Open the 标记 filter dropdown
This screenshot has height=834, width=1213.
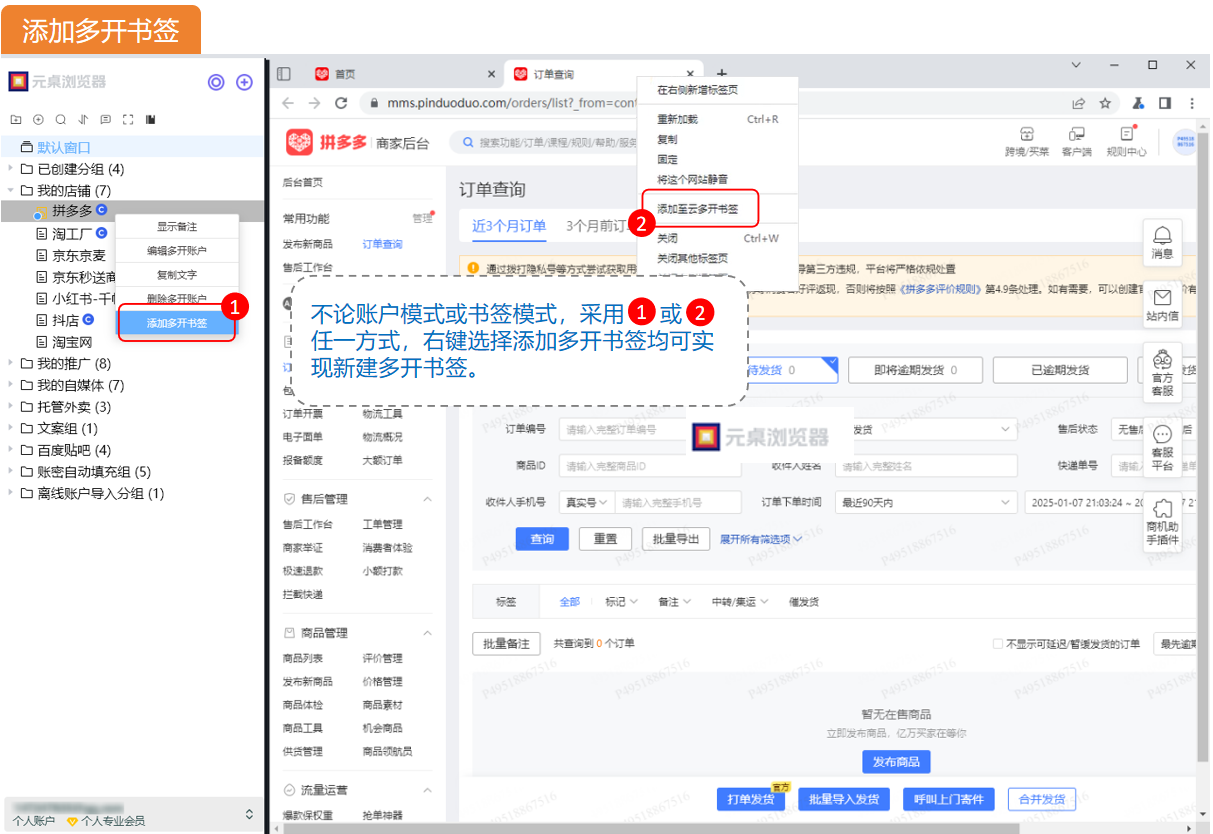coord(621,602)
